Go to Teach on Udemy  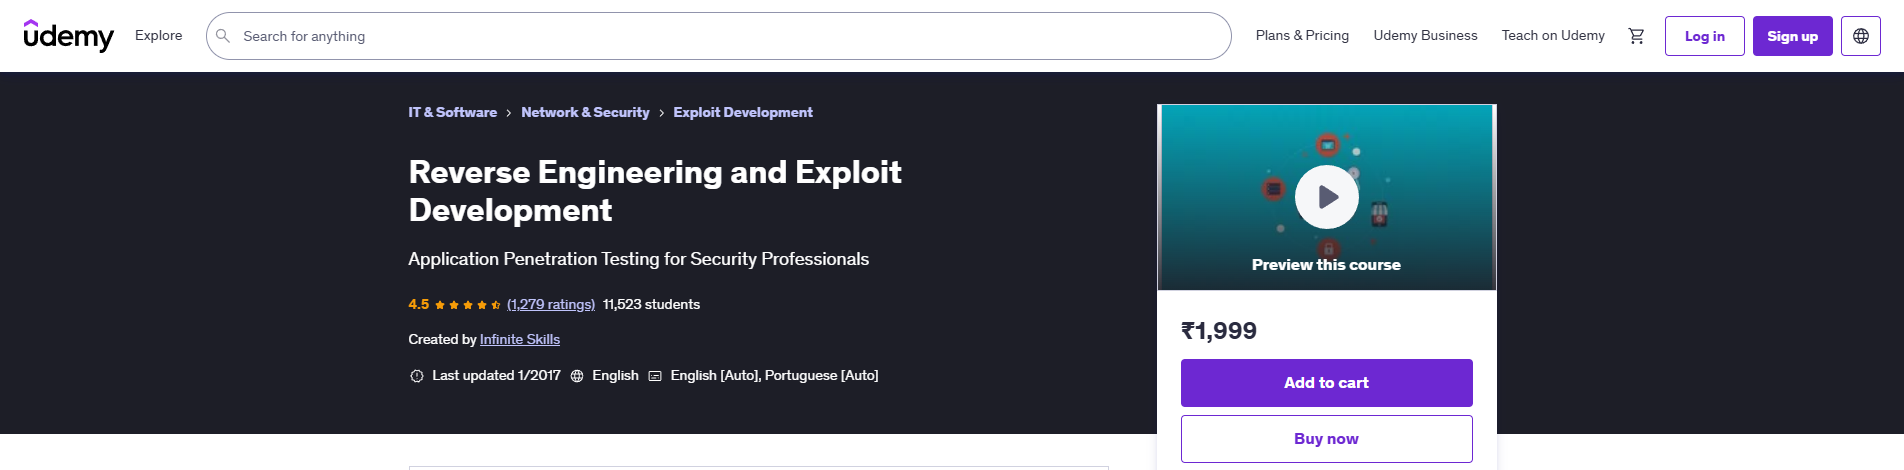pos(1553,35)
